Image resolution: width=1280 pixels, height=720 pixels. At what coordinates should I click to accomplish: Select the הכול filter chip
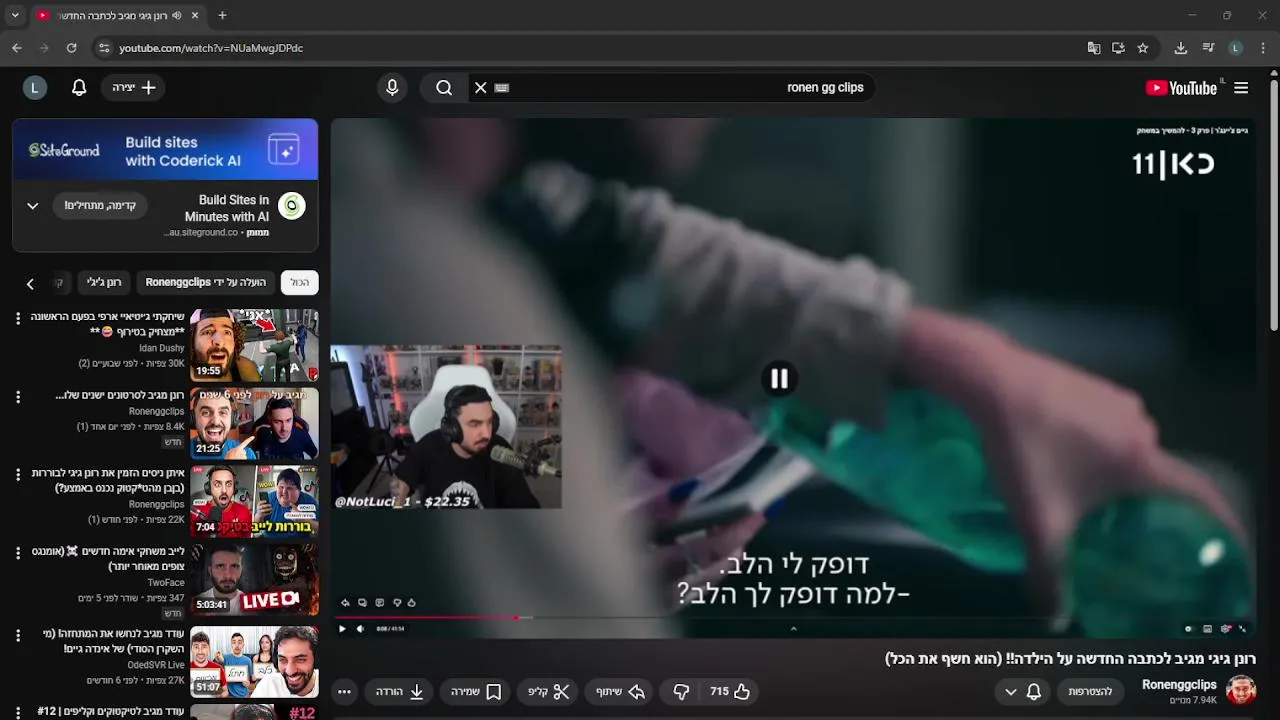300,283
